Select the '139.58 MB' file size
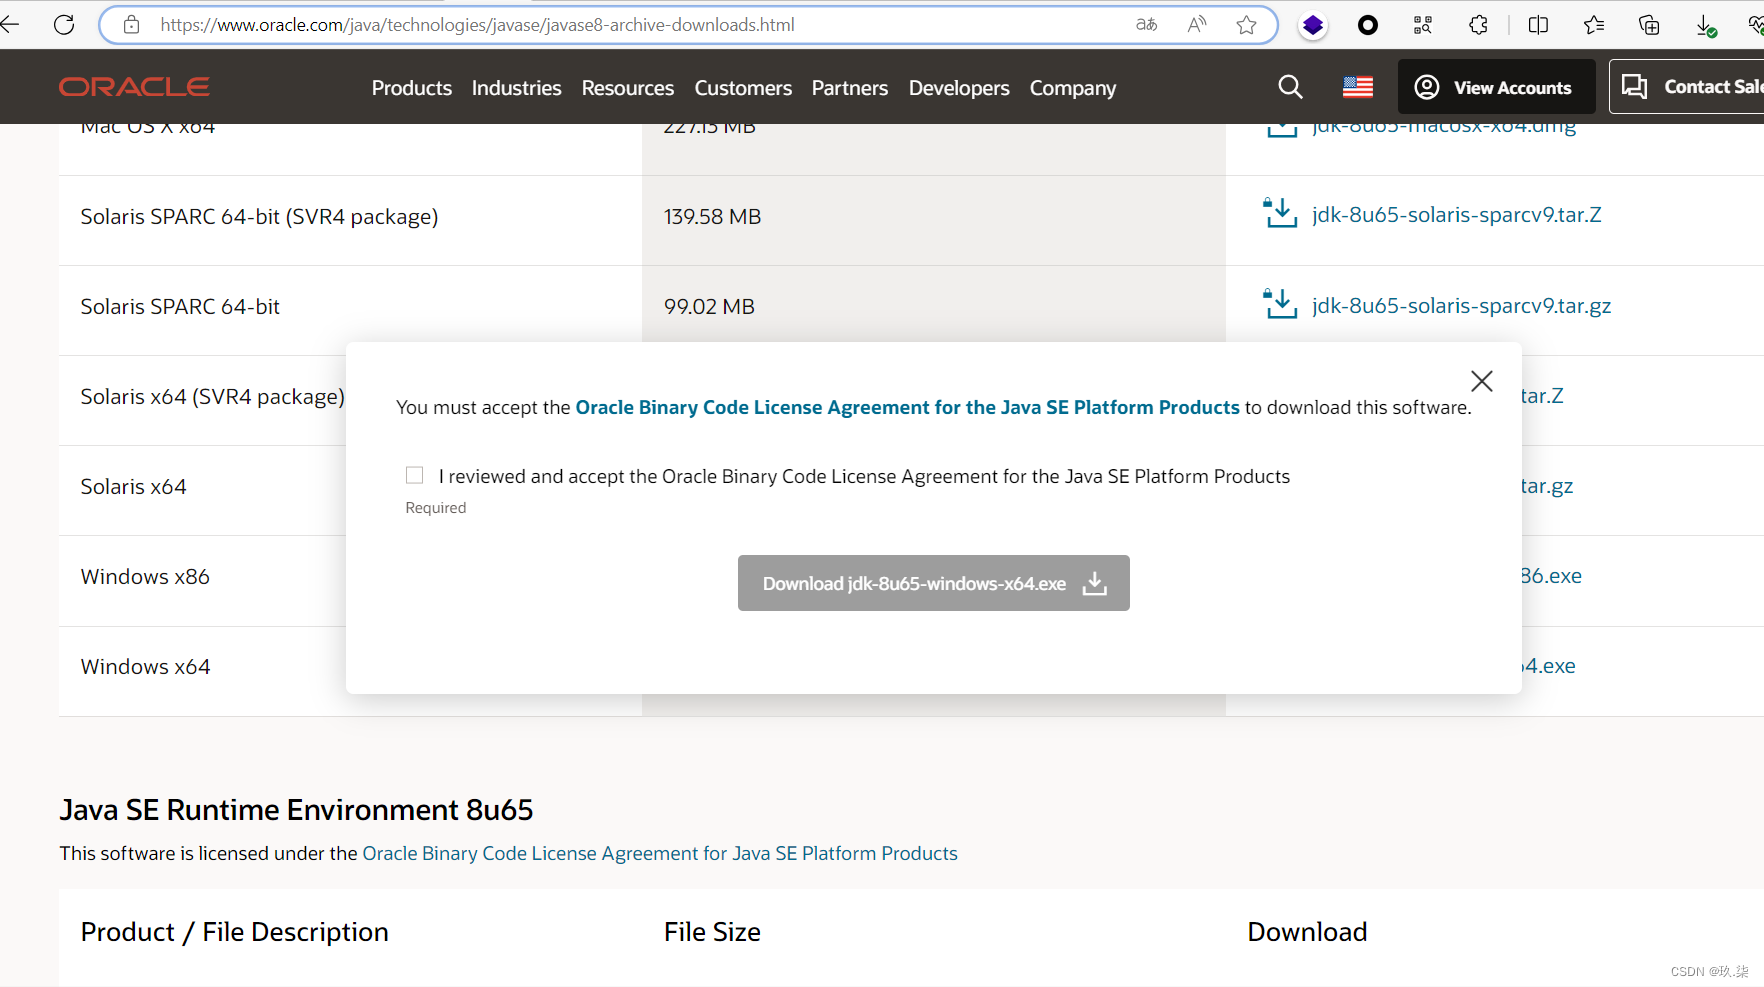Viewport: 1764px width, 987px height. pyautogui.click(x=712, y=217)
